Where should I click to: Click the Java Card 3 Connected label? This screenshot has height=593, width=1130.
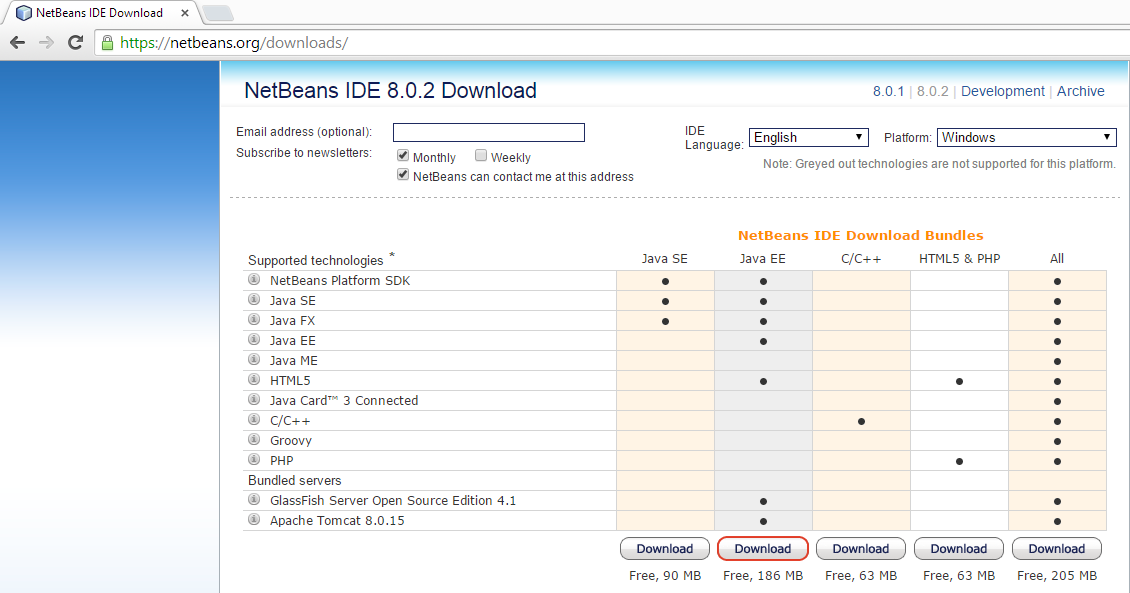point(344,401)
